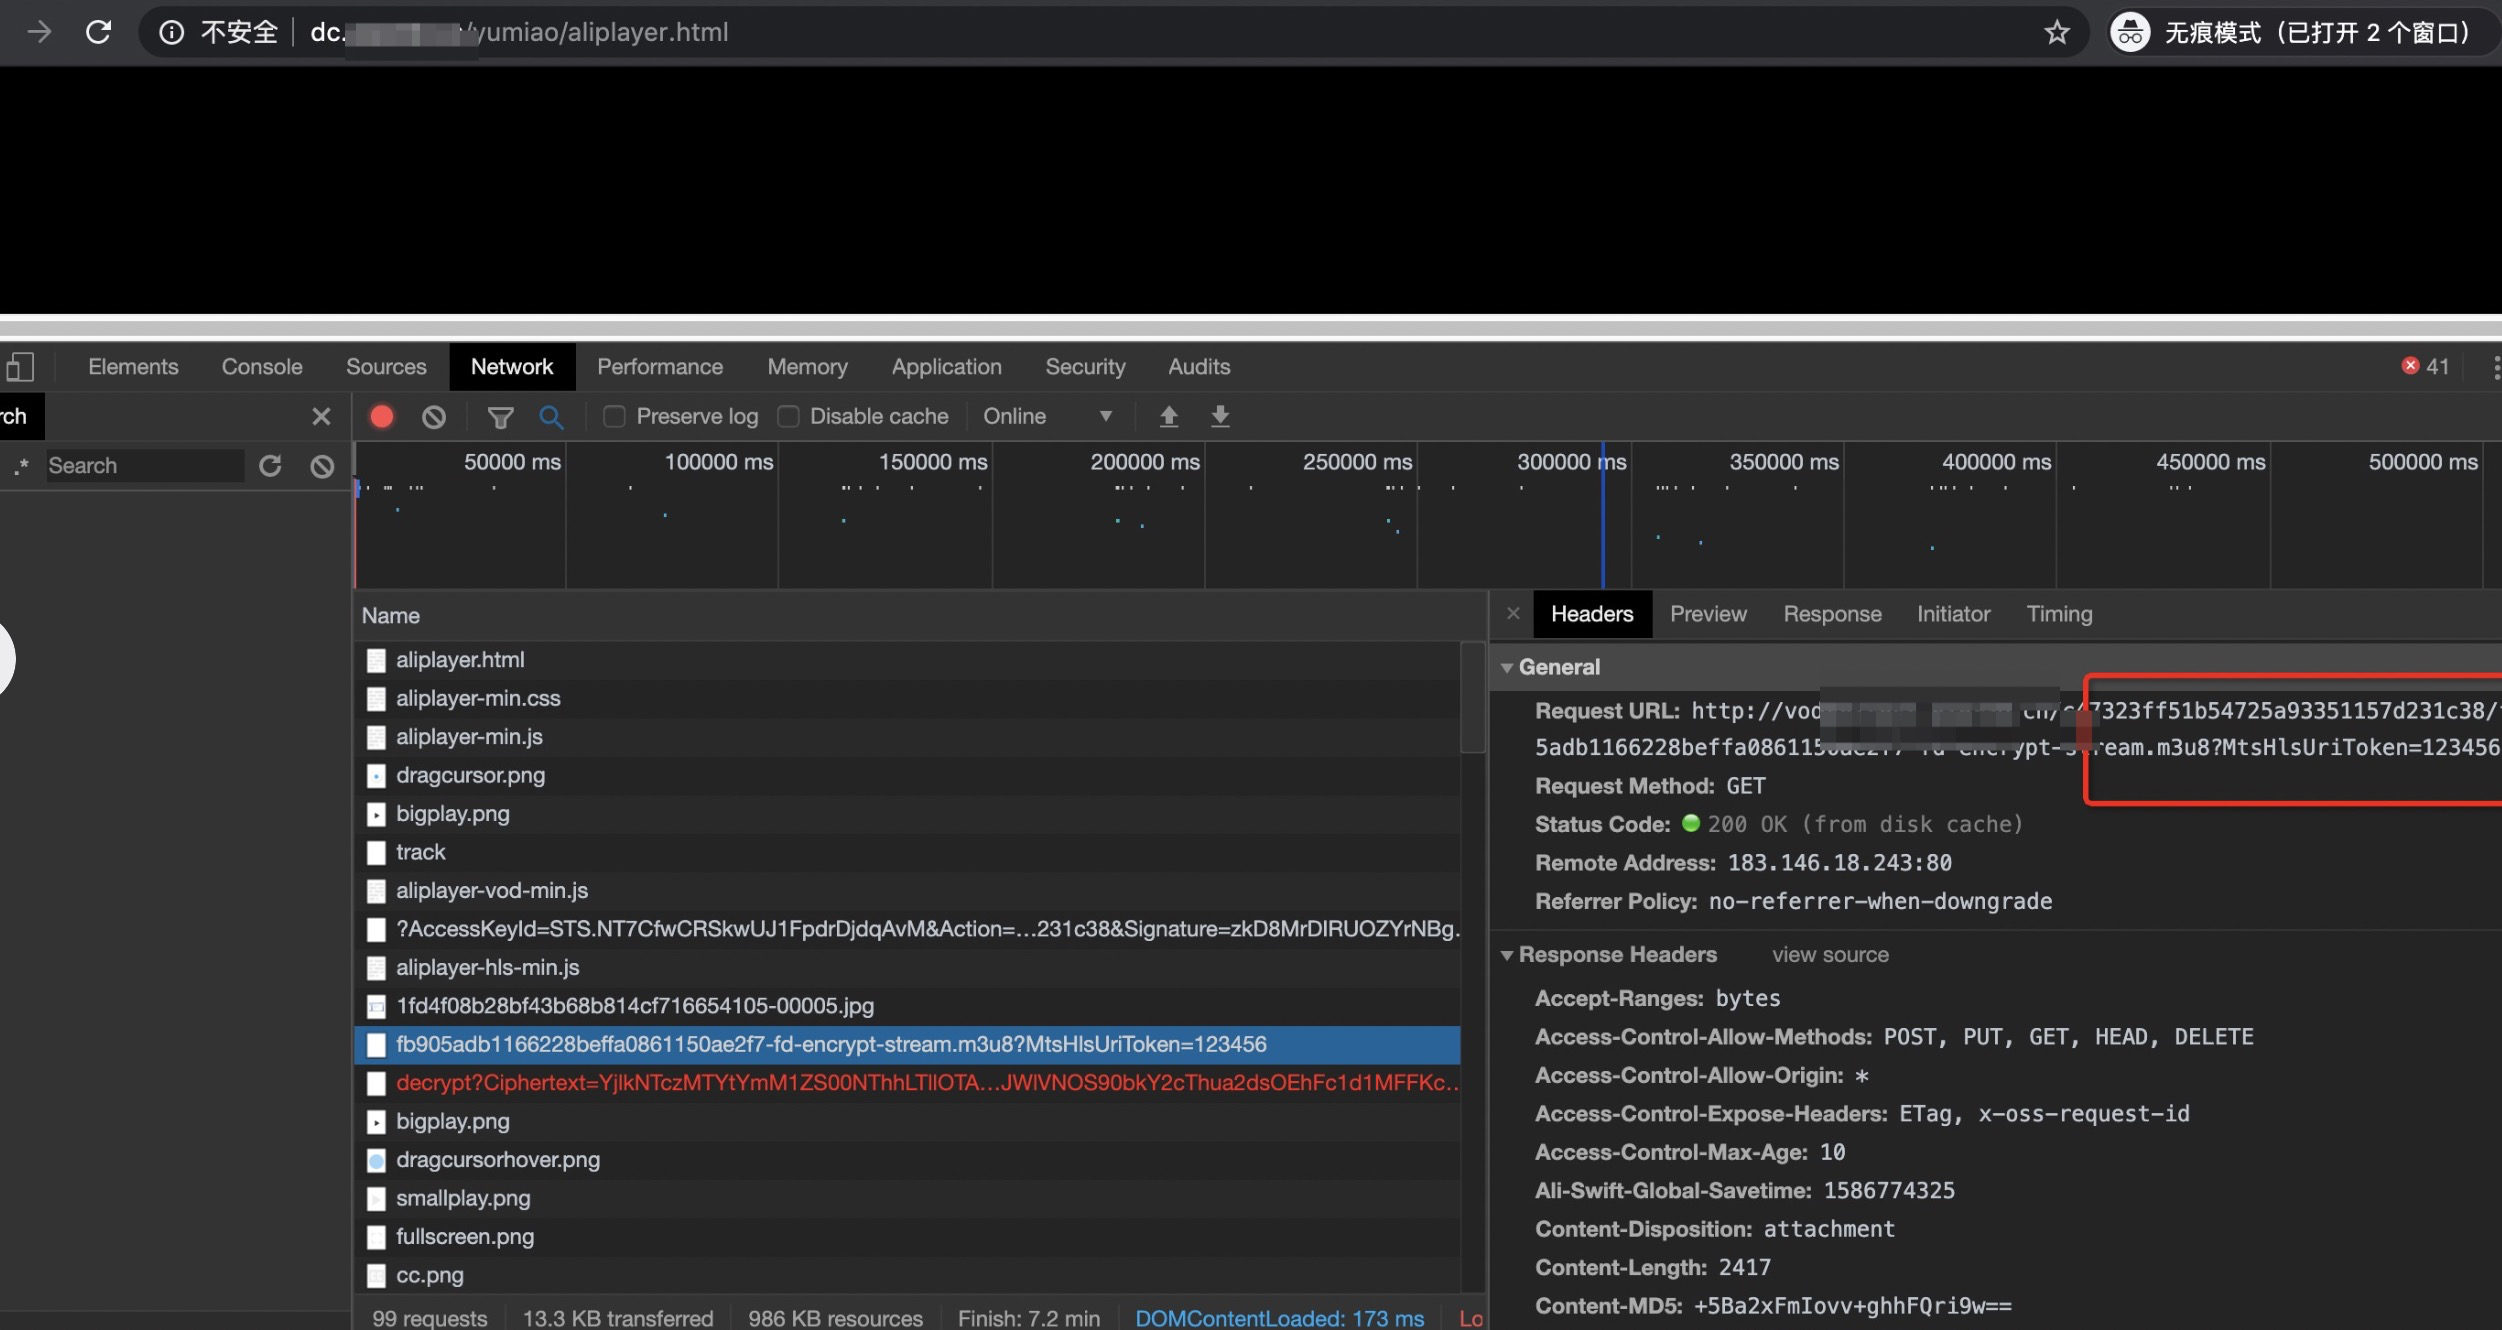Refresh search results in the search panel
Image resolution: width=2502 pixels, height=1330 pixels.
[x=270, y=466]
